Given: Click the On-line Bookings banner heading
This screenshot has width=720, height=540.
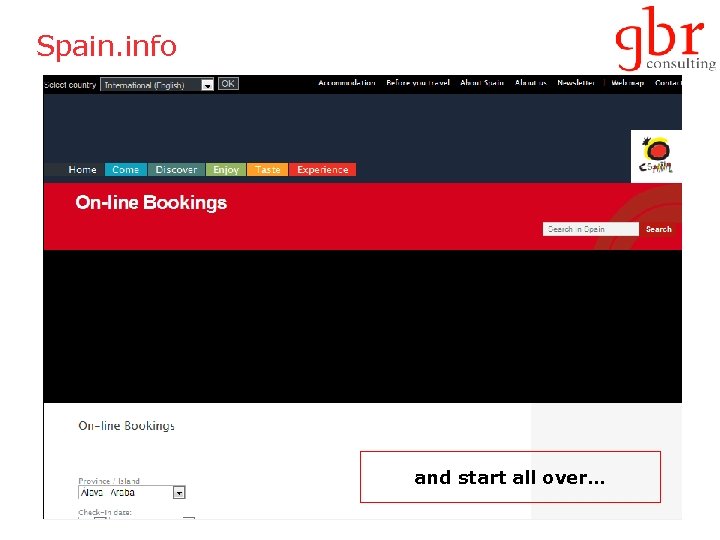Looking at the screenshot, I should (x=151, y=202).
